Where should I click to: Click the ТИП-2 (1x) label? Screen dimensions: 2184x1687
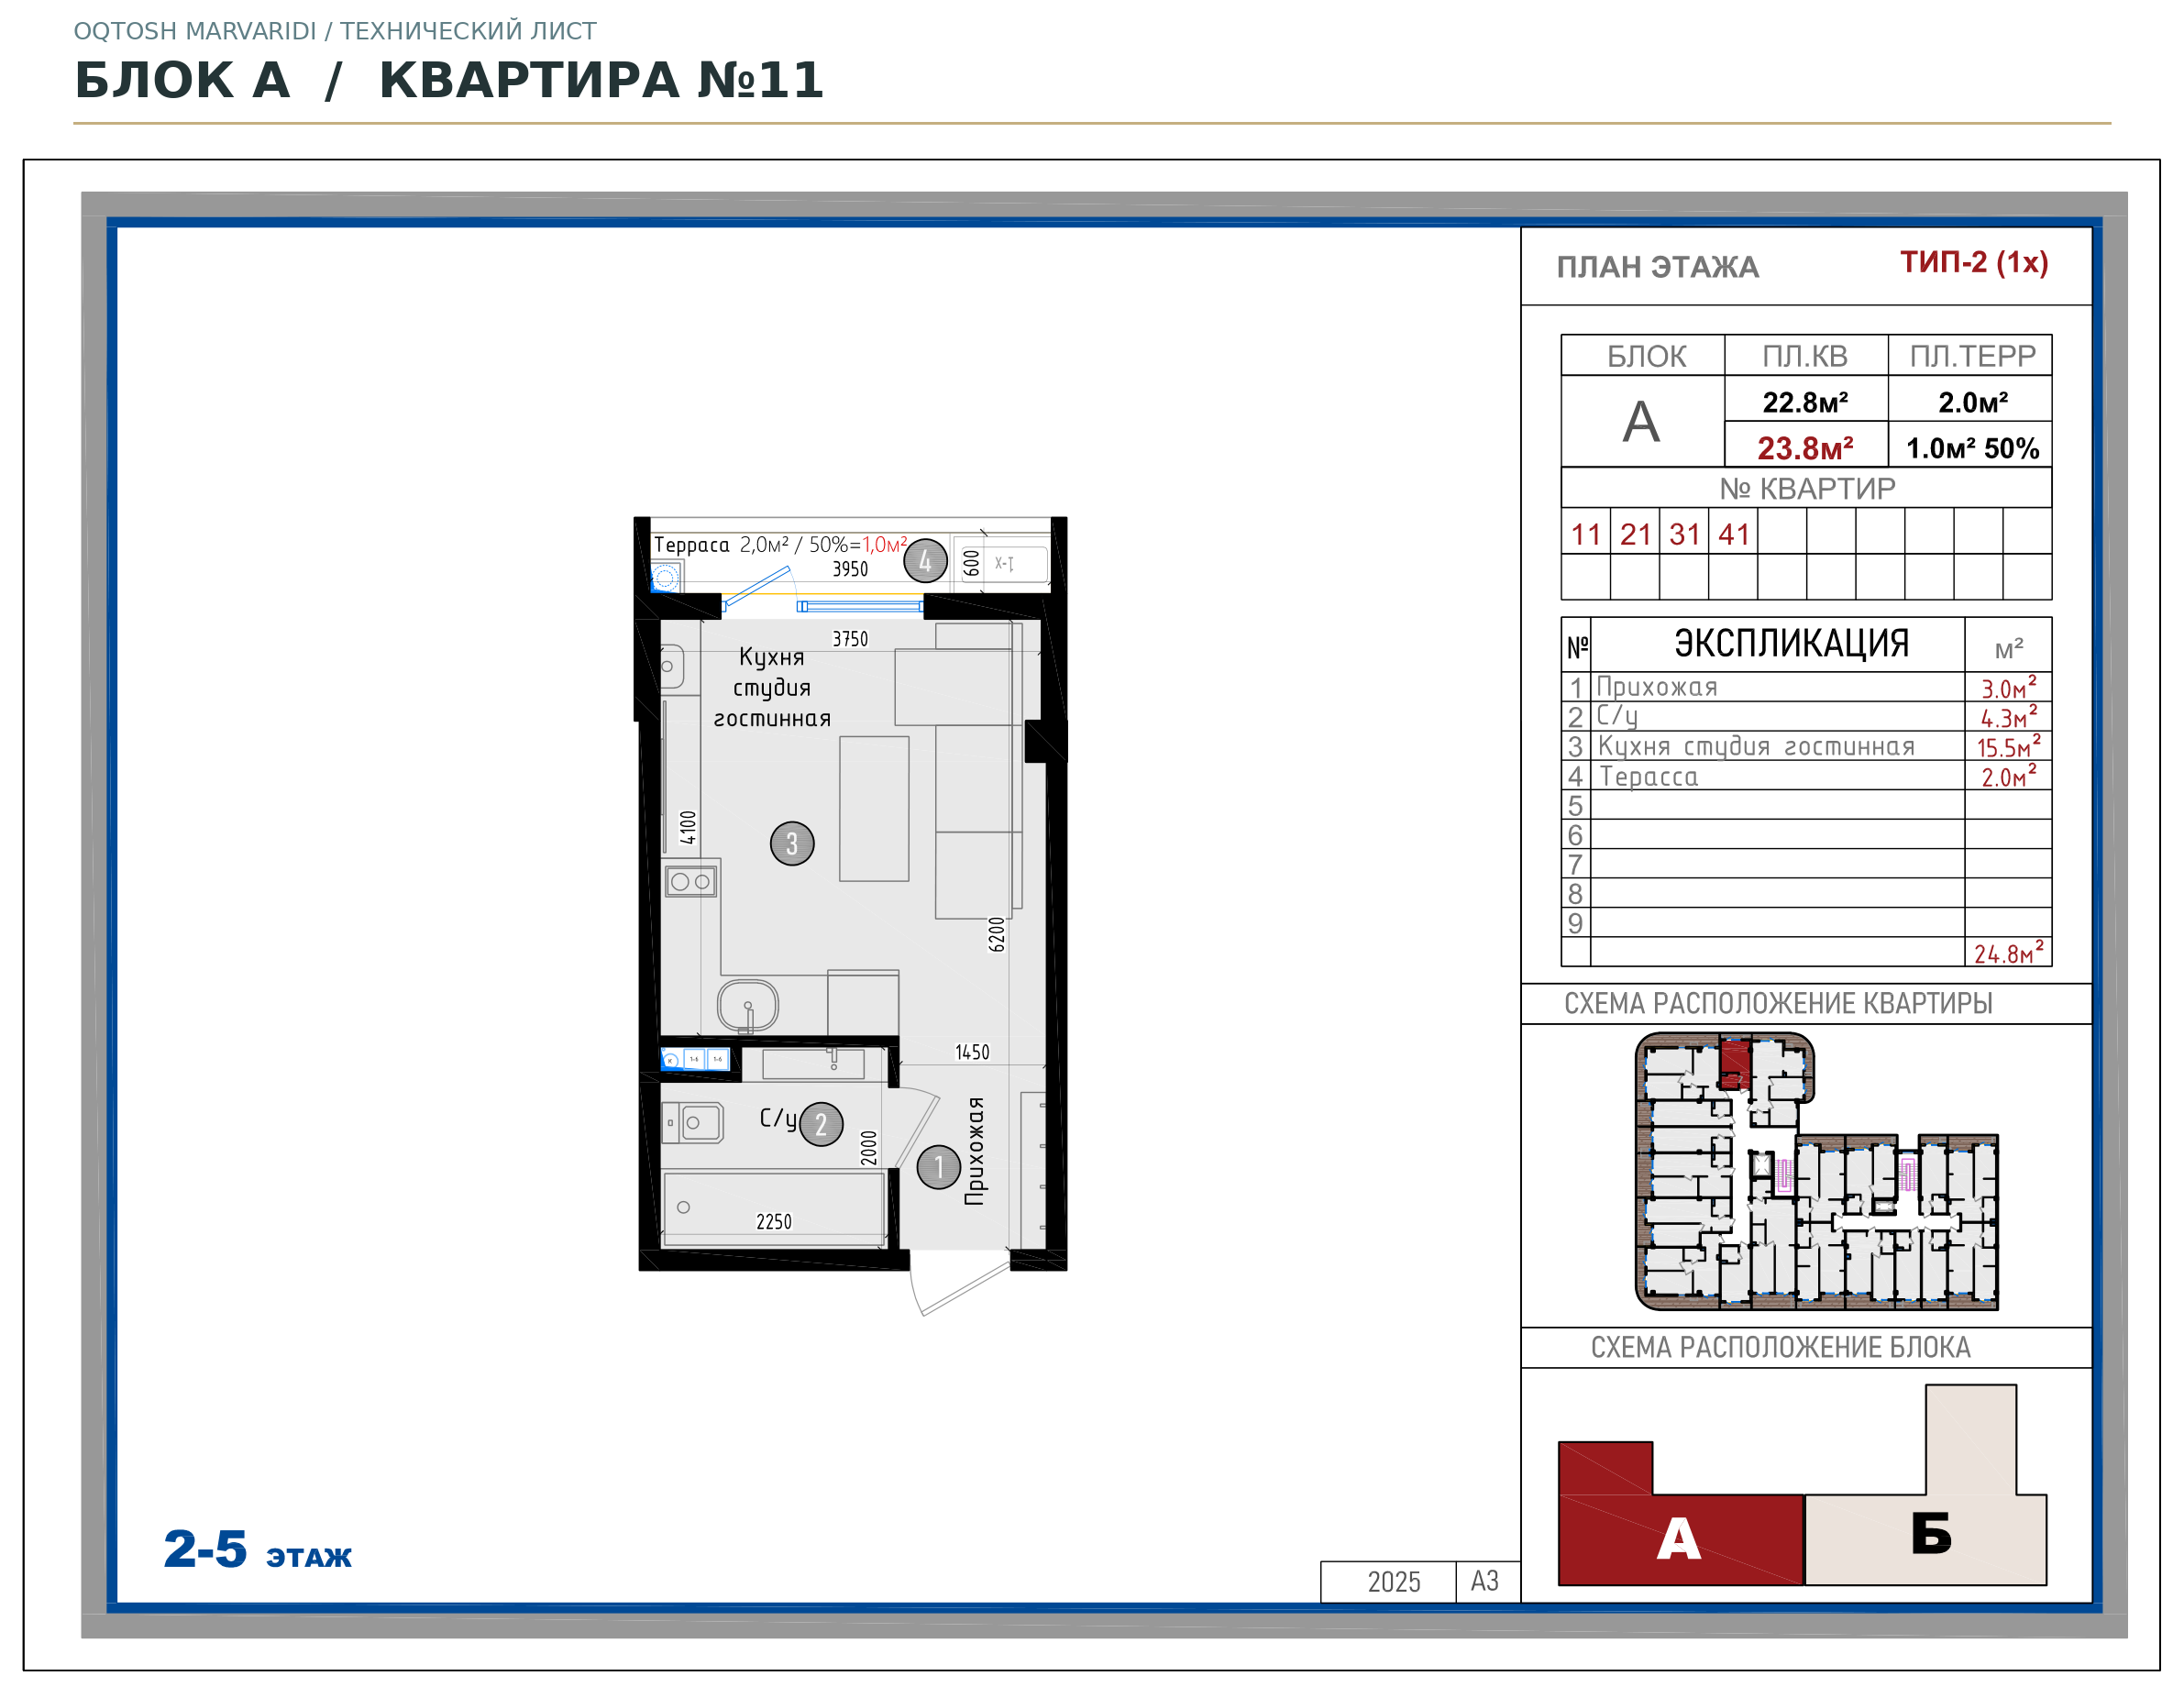click(x=1974, y=262)
